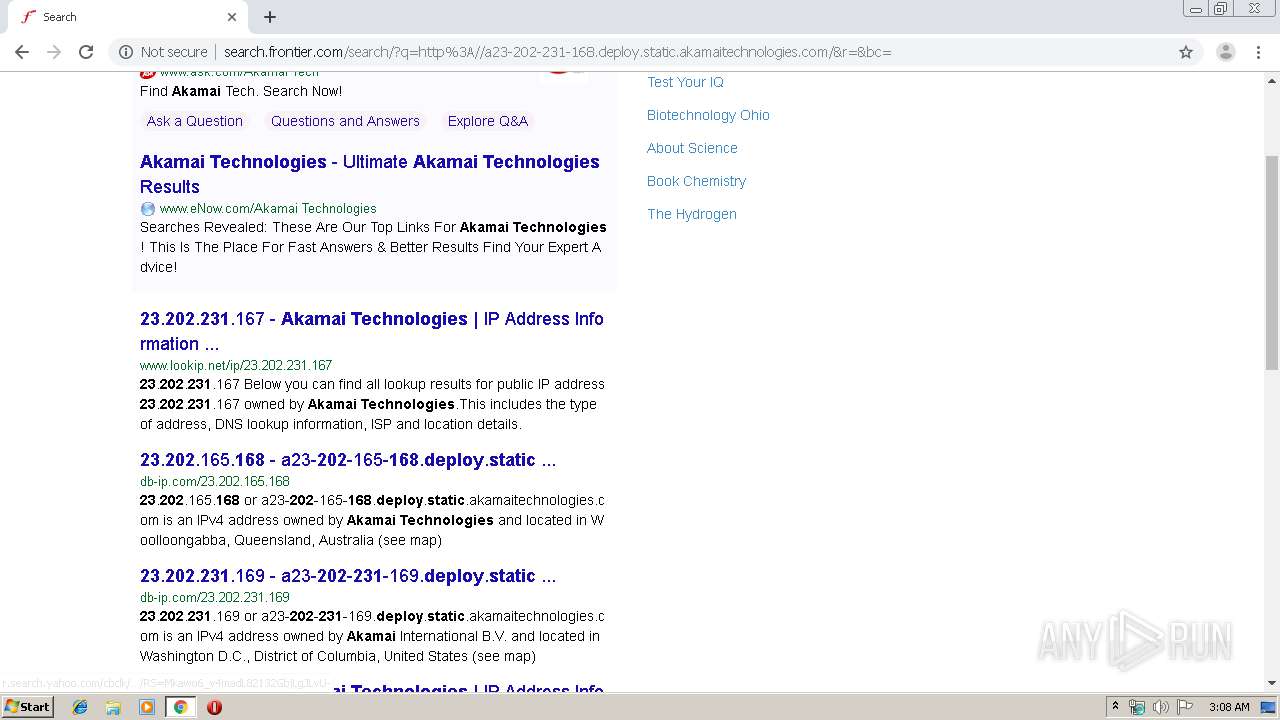The height and width of the screenshot is (720, 1280).
Task: Click the ask.com ad favicon icon
Action: [x=147, y=74]
